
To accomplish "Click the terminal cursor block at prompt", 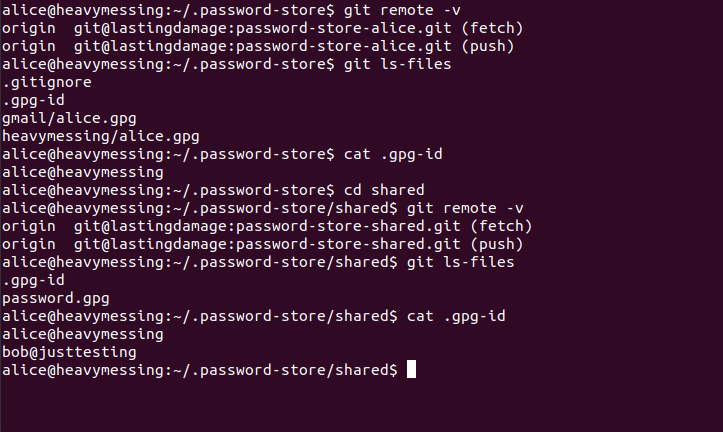I will click(x=411, y=370).
